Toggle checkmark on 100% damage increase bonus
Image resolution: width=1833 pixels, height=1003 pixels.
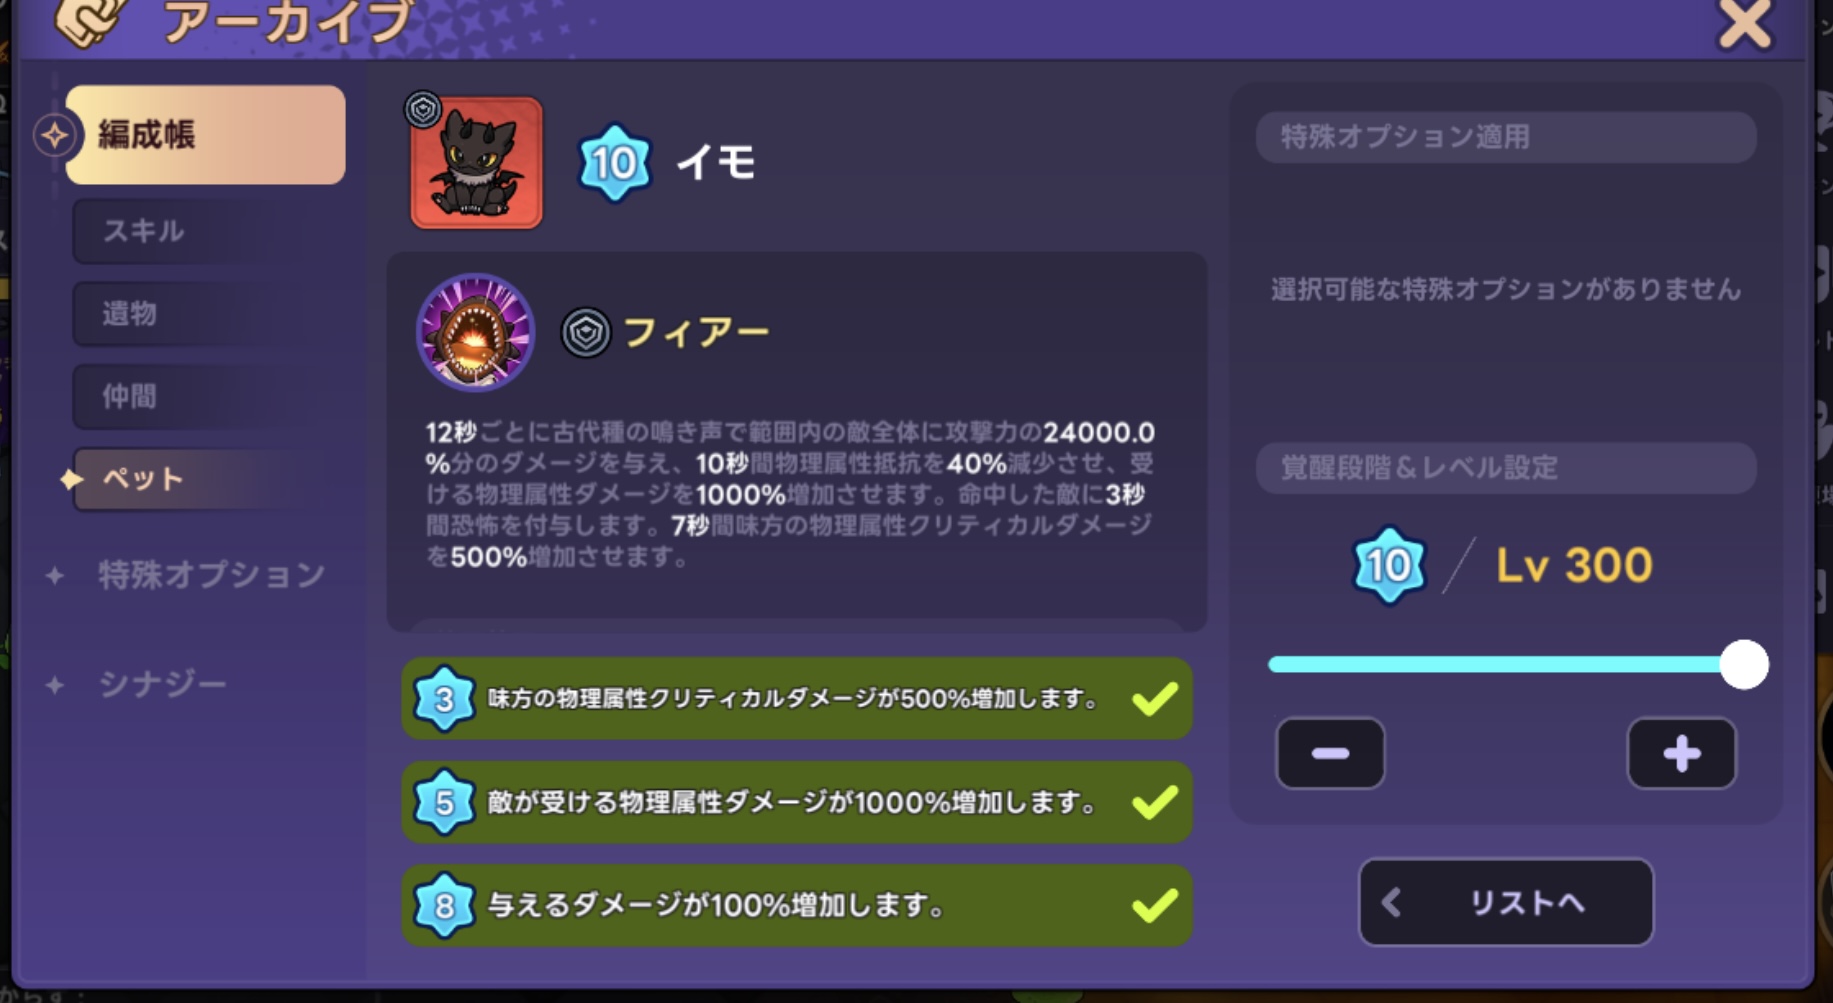click(x=1155, y=906)
